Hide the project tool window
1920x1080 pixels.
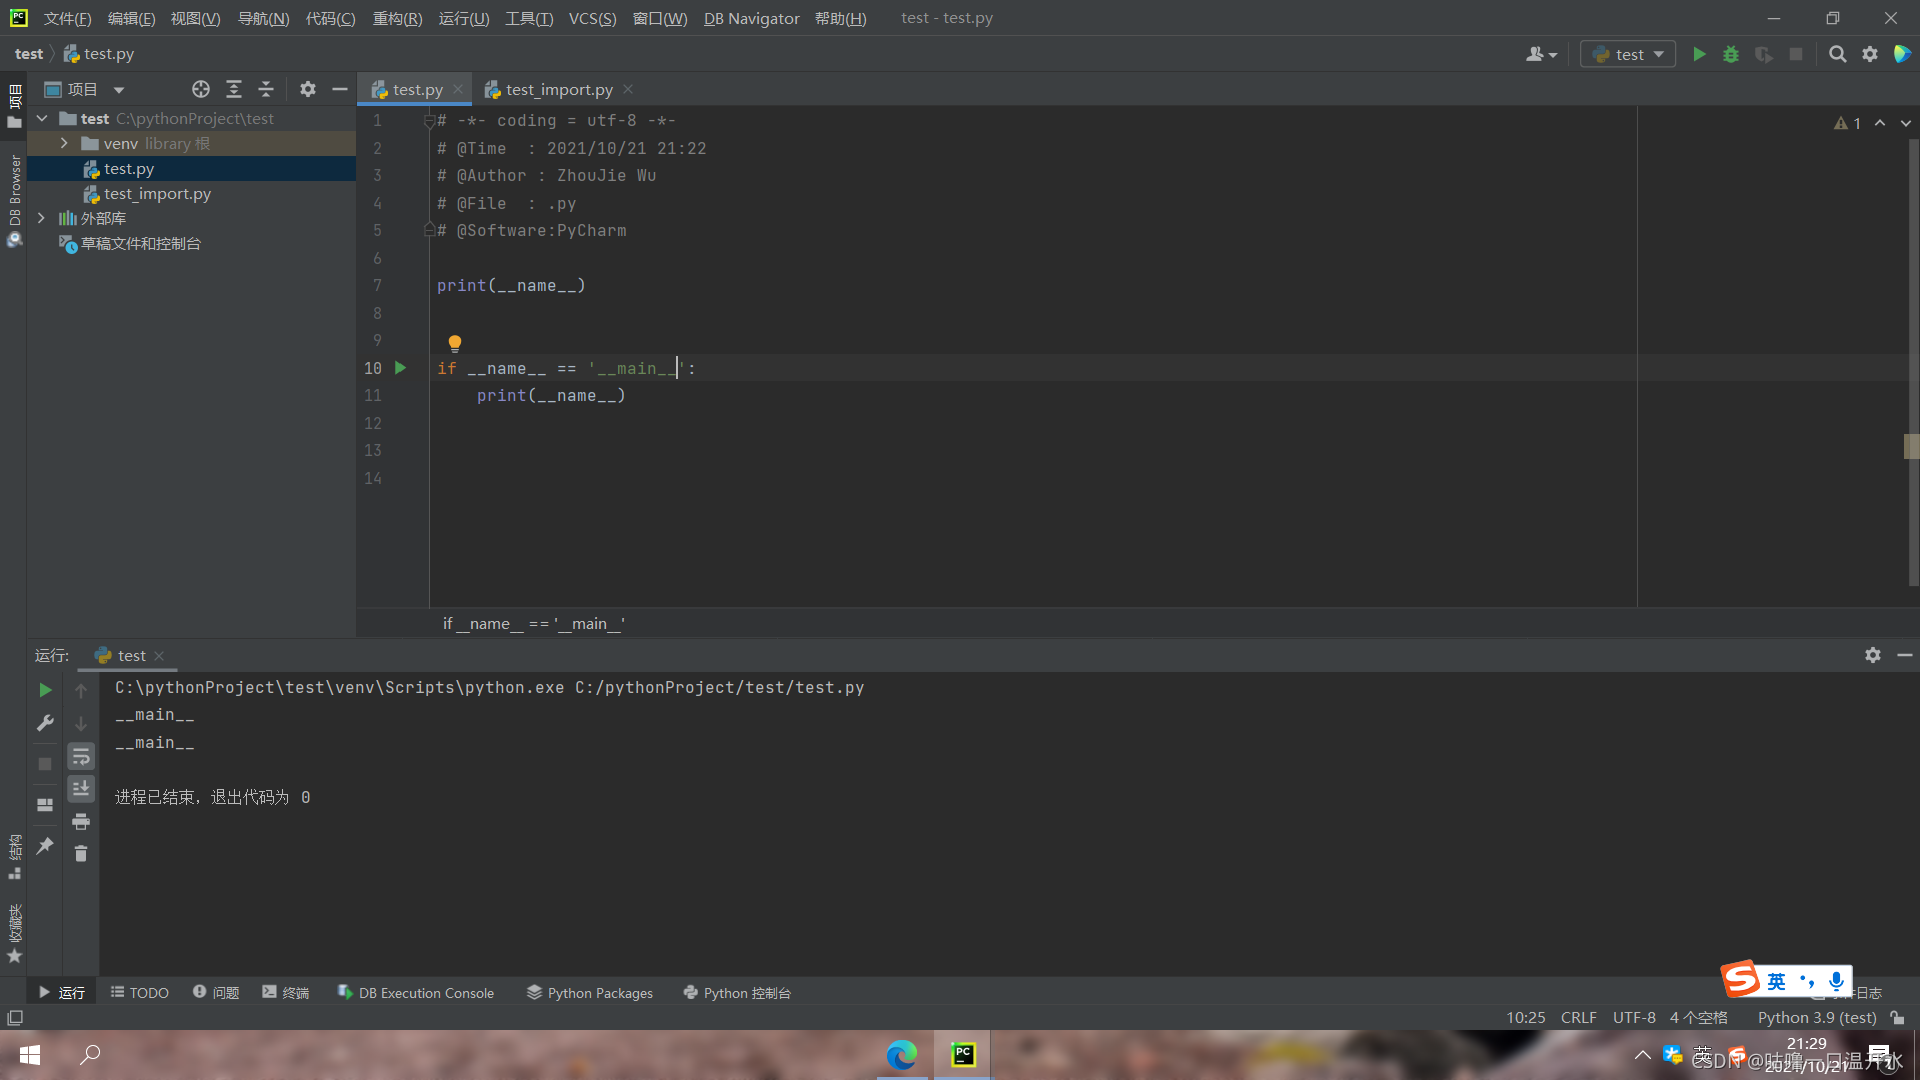pyautogui.click(x=340, y=89)
